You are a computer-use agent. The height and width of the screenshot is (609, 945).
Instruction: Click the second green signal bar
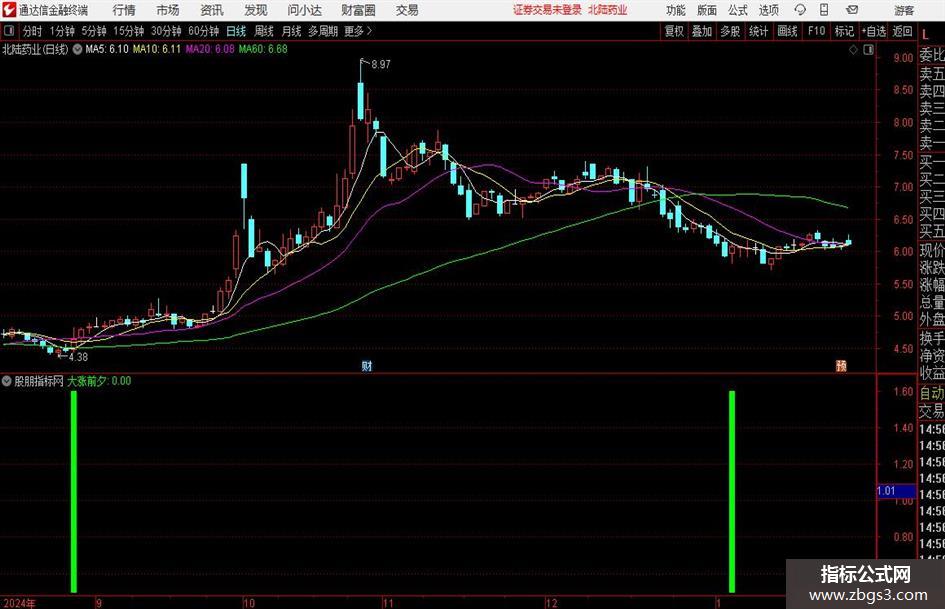(732, 491)
